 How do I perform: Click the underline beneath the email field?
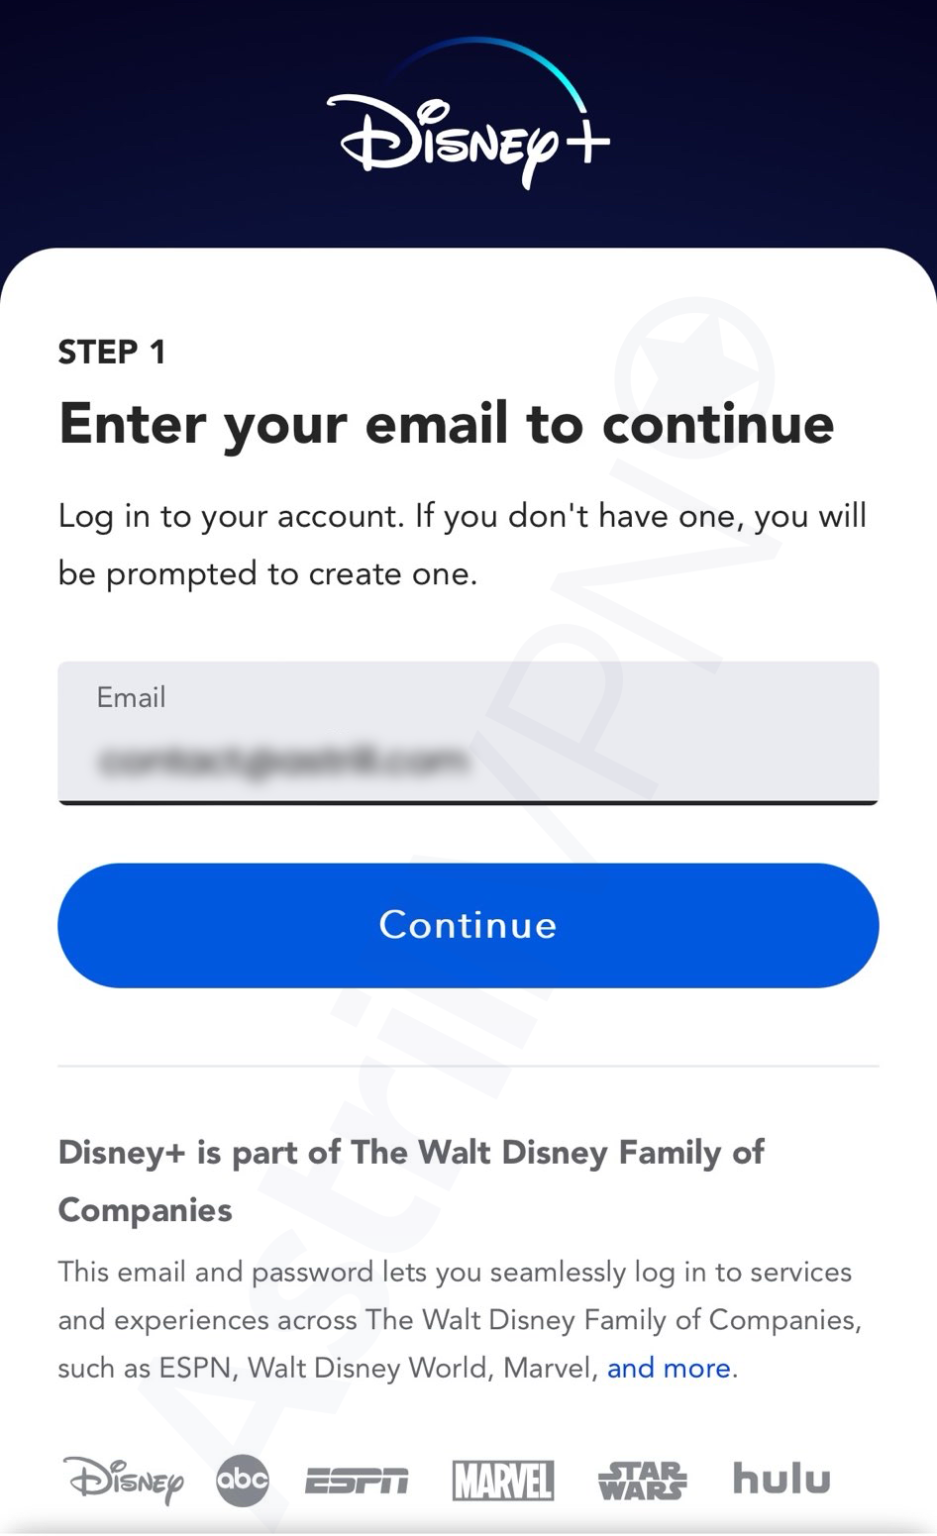466,800
